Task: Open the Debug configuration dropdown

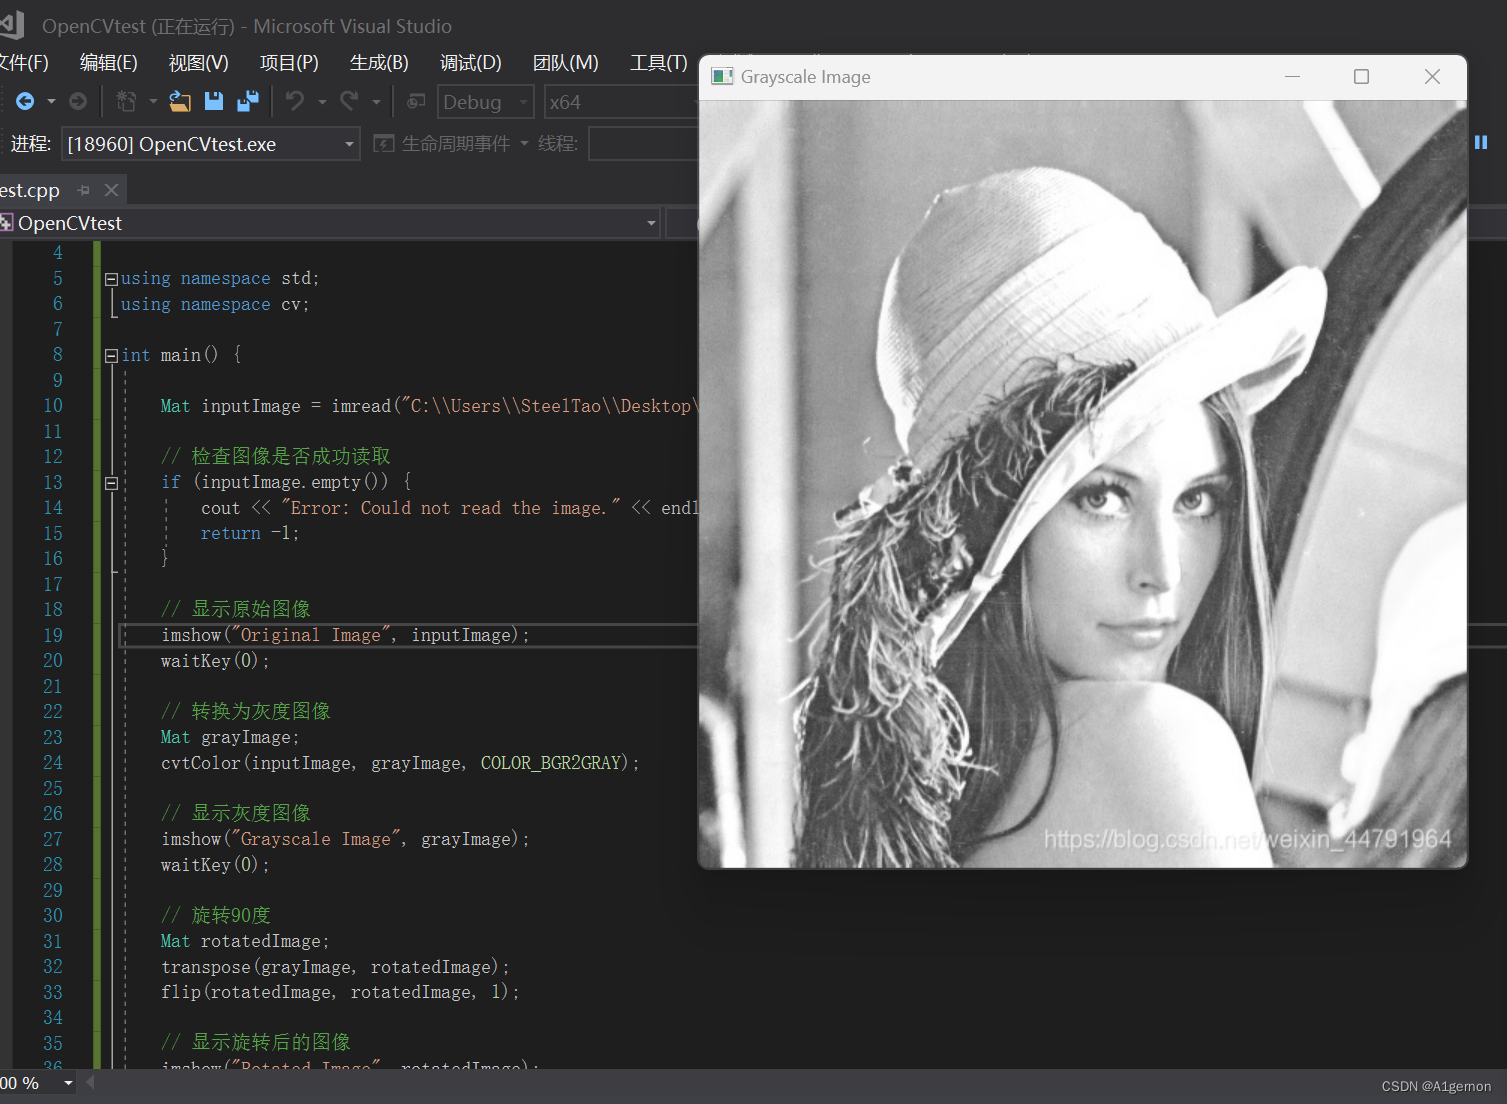Action: click(x=485, y=102)
